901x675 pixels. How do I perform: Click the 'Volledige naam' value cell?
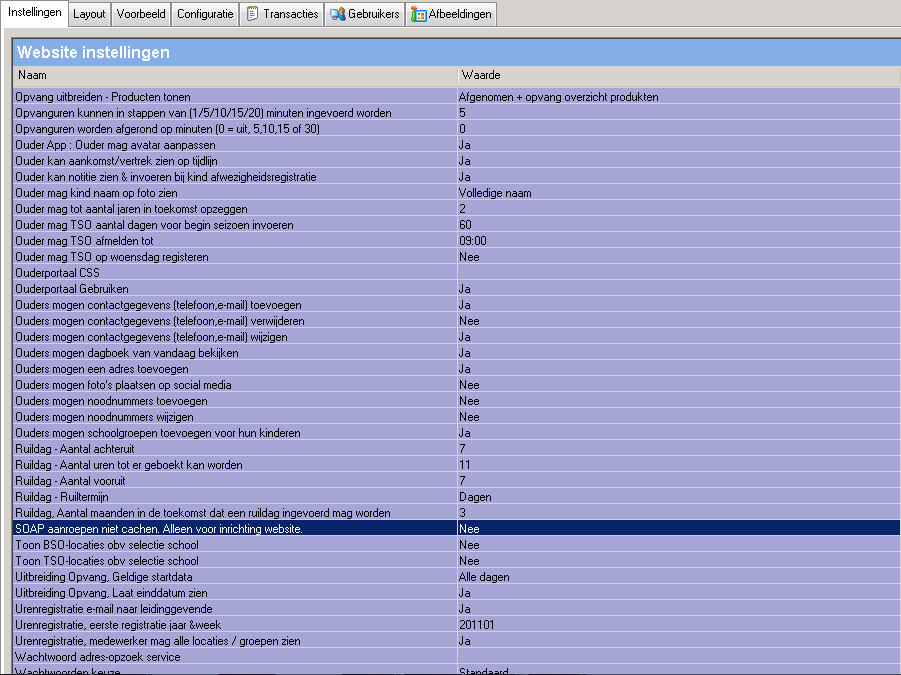pyautogui.click(x=495, y=193)
